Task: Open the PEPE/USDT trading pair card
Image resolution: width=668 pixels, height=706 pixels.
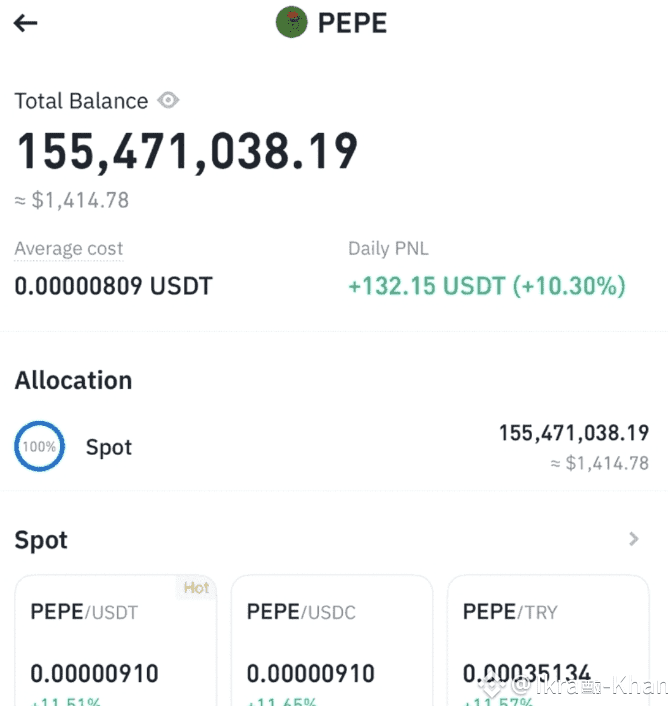Action: pyautogui.click(x=116, y=640)
